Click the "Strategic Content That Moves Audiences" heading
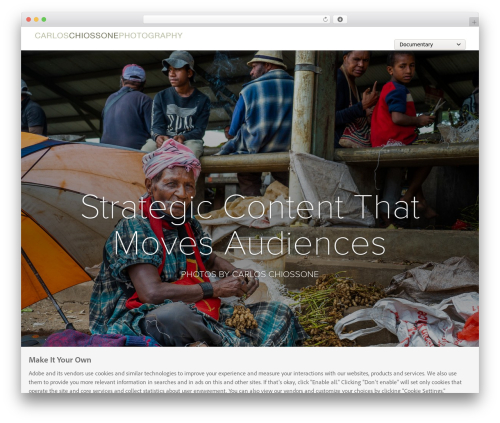The height and width of the screenshot is (423, 500). [250, 225]
